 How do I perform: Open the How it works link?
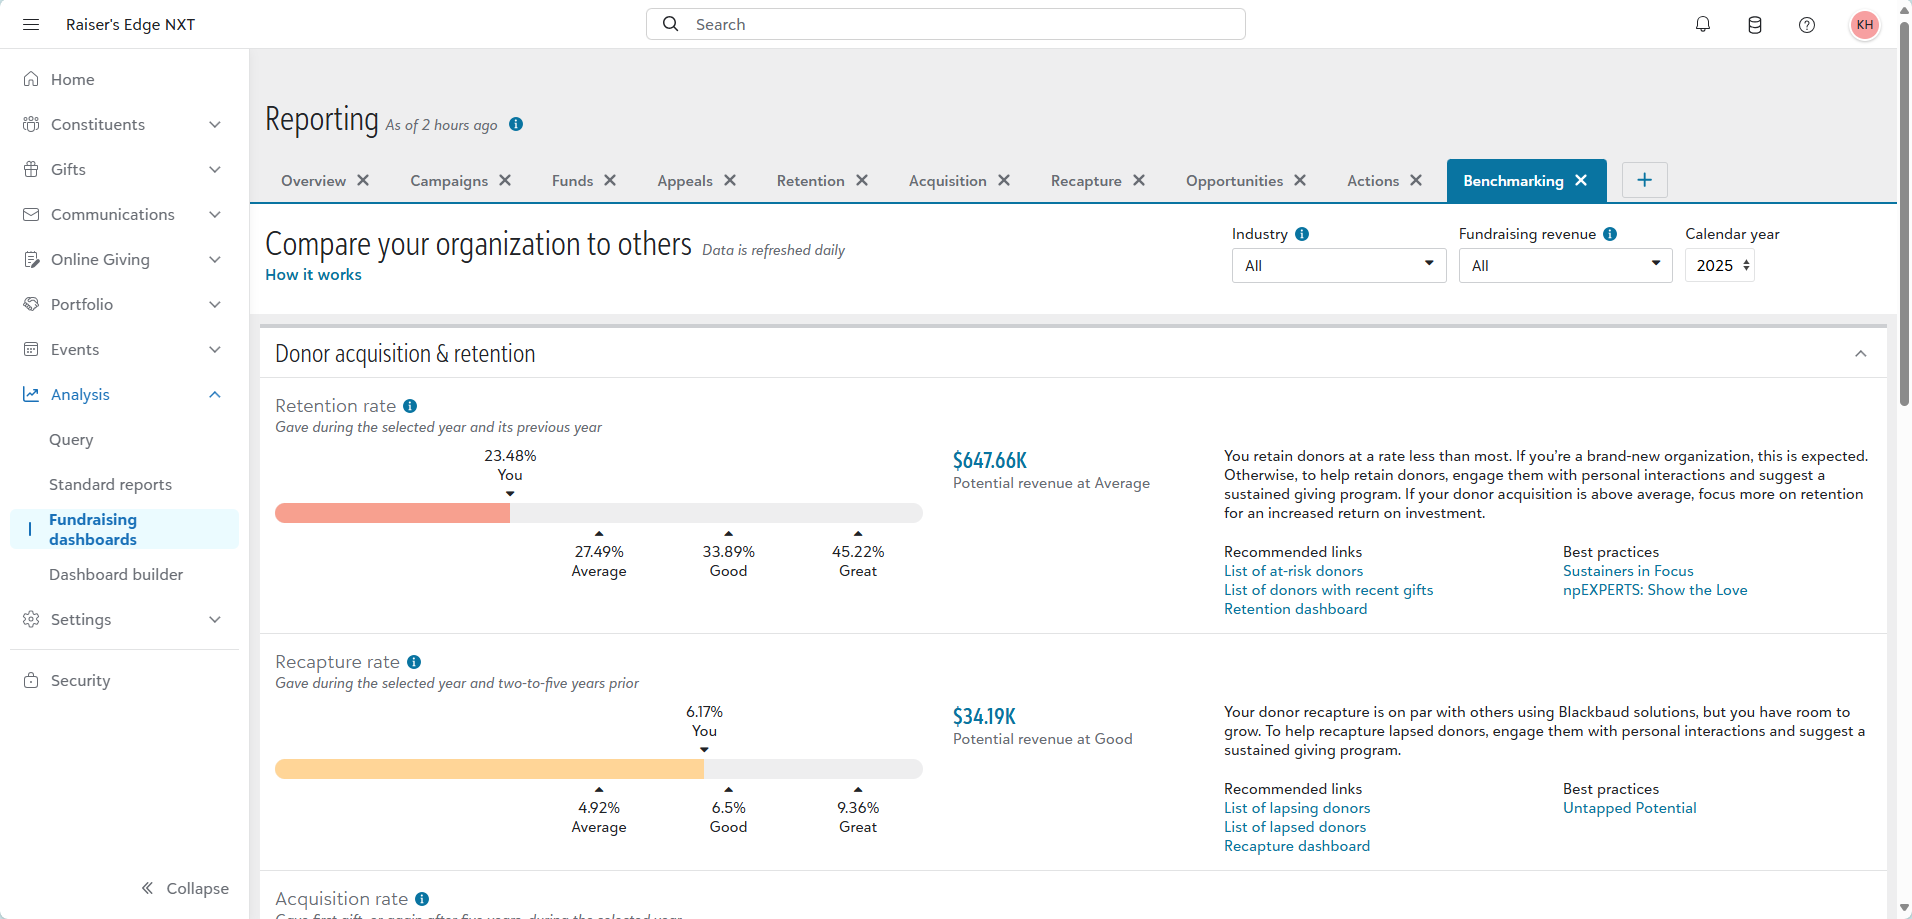point(313,275)
